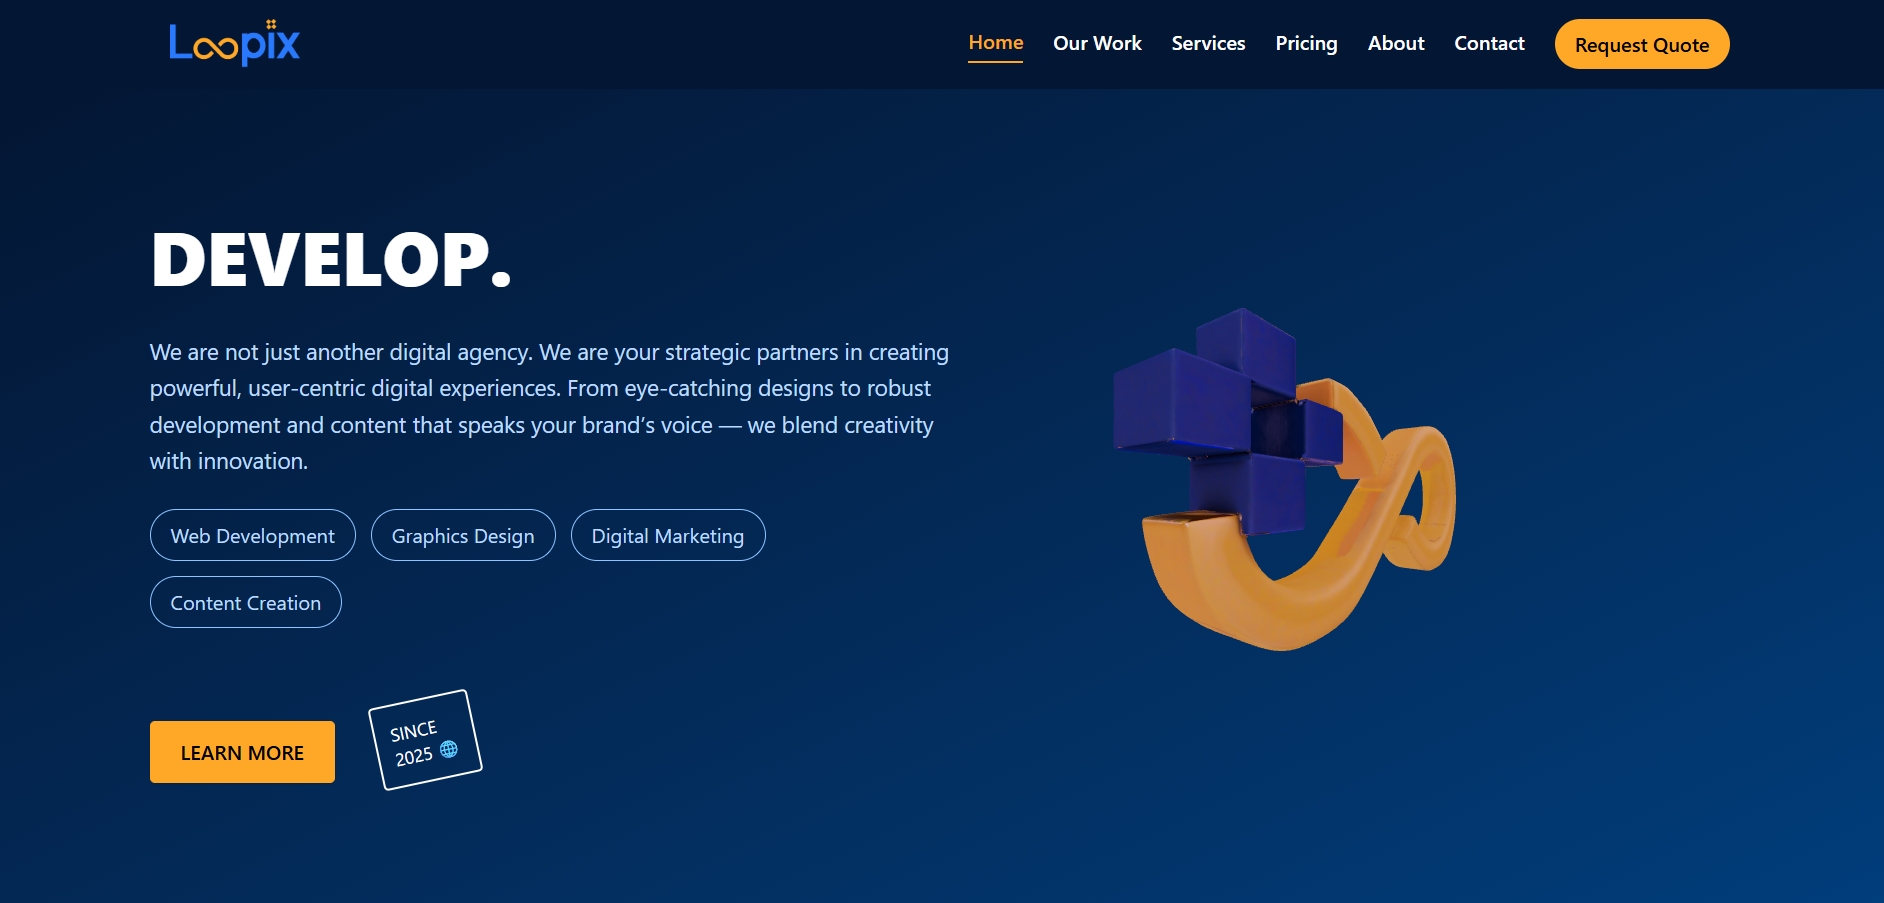1884x903 pixels.
Task: Click the DEVELOP. hero heading
Action: 331,260
